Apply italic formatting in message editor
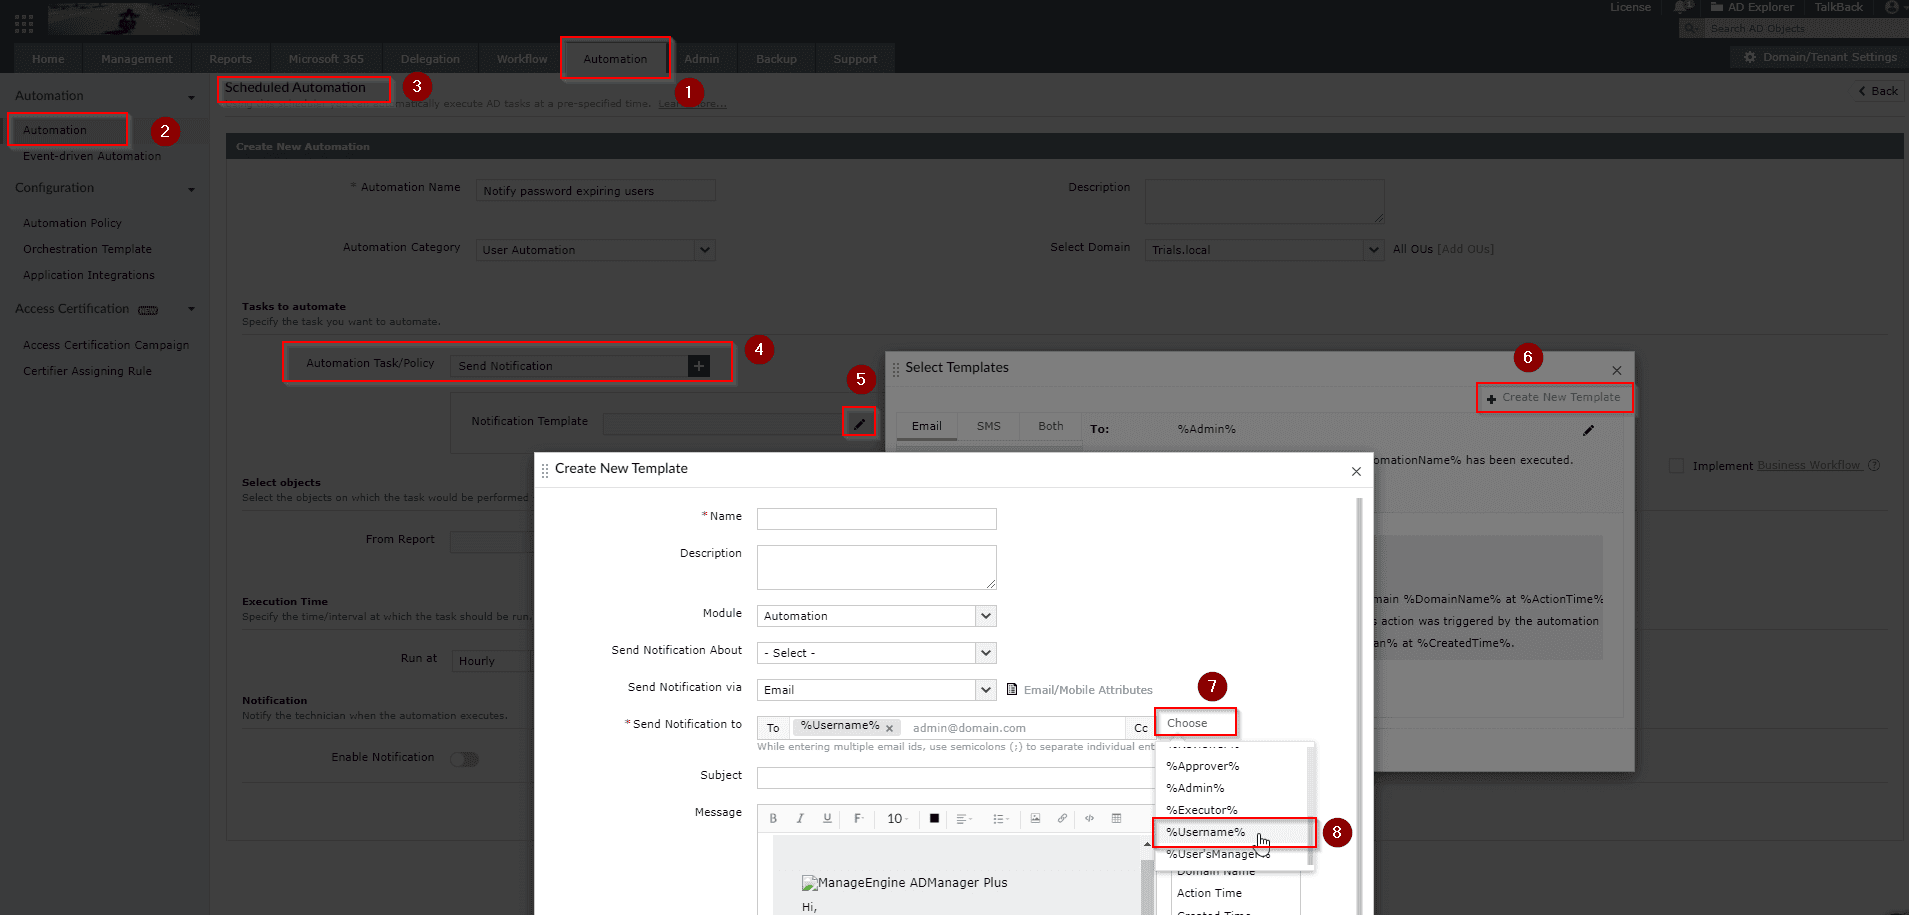 [800, 819]
